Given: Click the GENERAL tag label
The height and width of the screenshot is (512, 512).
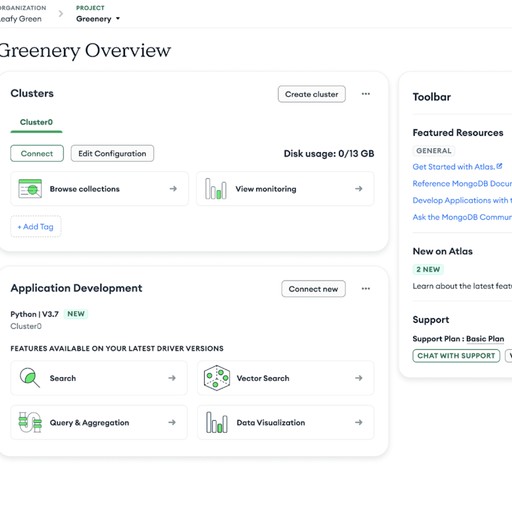Looking at the screenshot, I should (x=434, y=151).
